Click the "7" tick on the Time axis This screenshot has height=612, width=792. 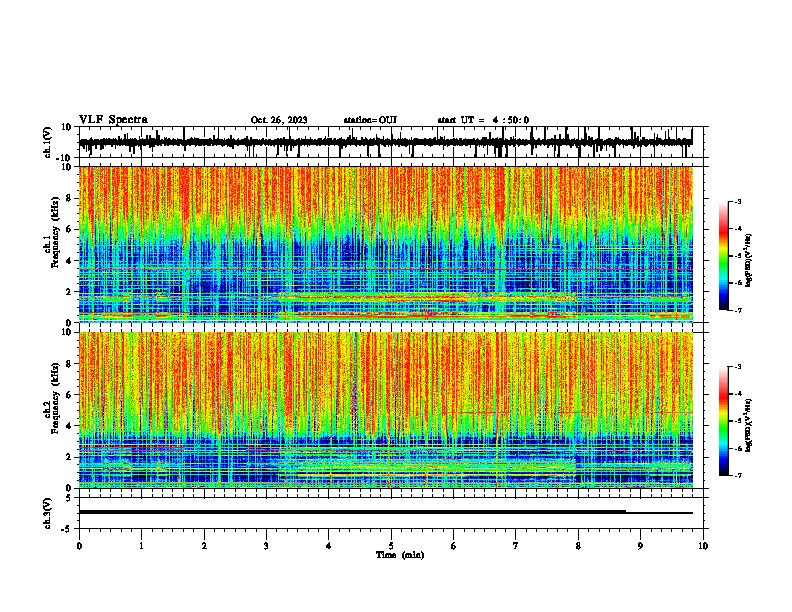(x=516, y=546)
